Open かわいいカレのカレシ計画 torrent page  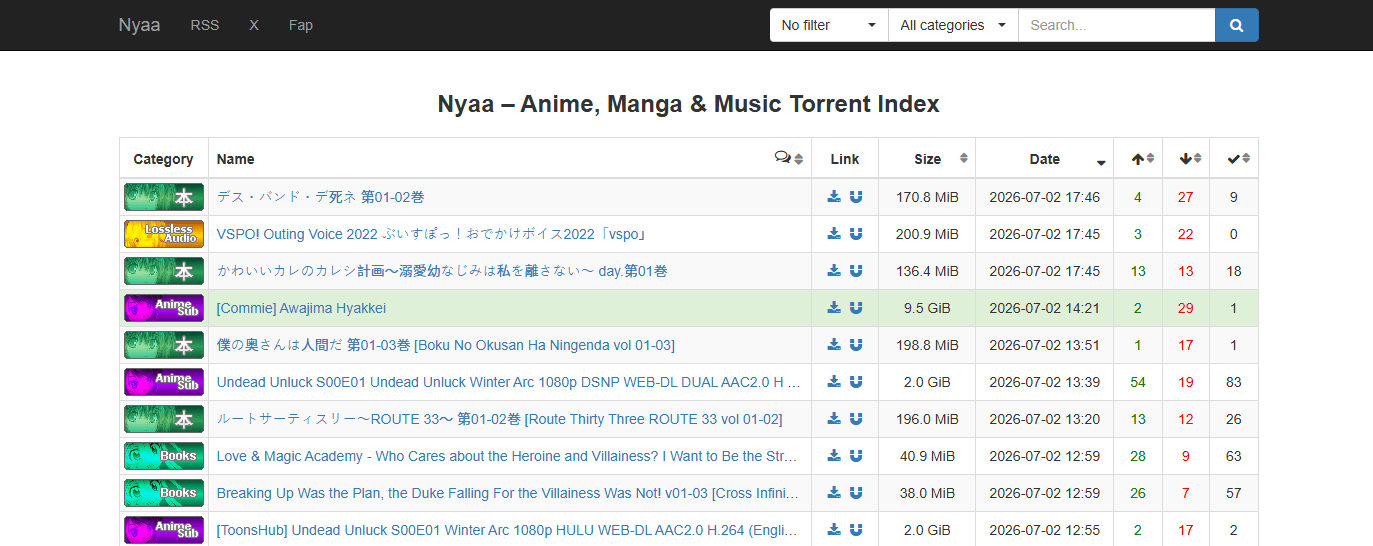coord(442,271)
